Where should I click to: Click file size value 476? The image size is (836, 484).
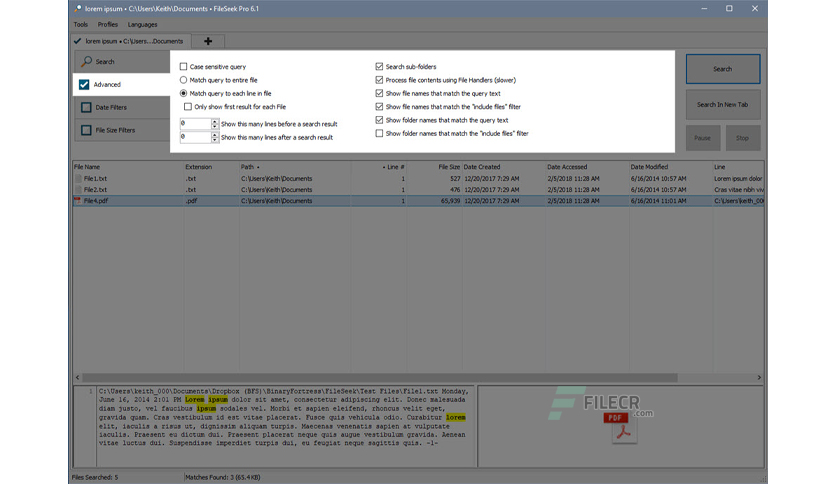point(455,190)
